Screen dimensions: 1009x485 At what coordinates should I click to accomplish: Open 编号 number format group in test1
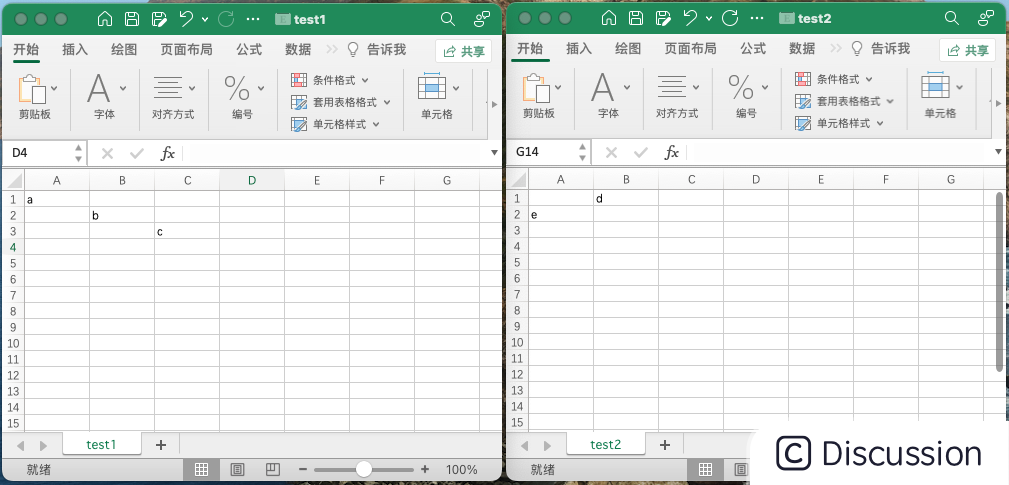pos(237,88)
